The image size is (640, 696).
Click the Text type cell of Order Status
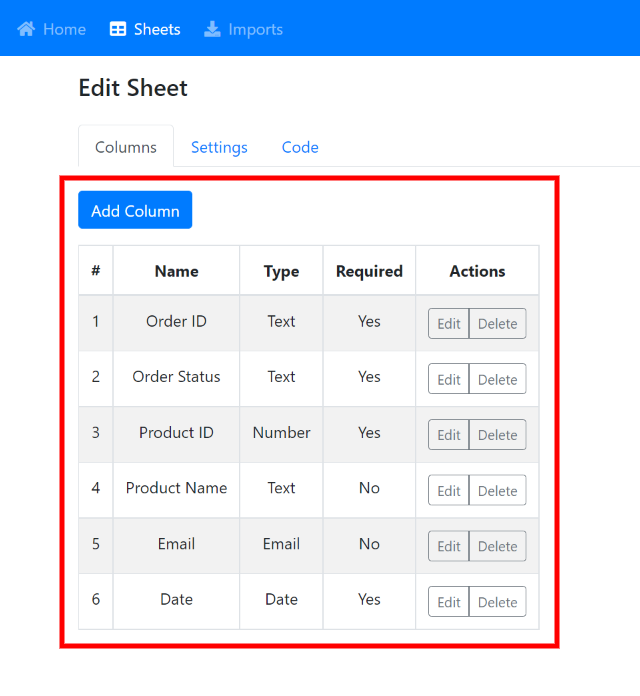tap(281, 377)
